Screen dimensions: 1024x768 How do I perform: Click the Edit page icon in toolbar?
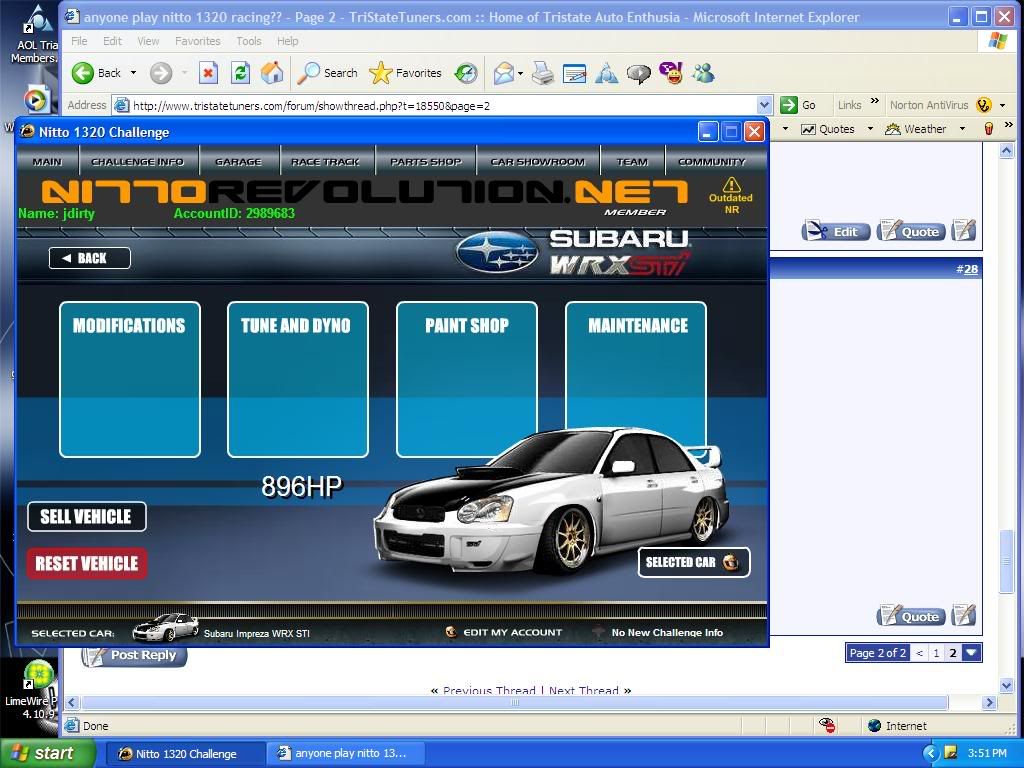click(x=574, y=73)
